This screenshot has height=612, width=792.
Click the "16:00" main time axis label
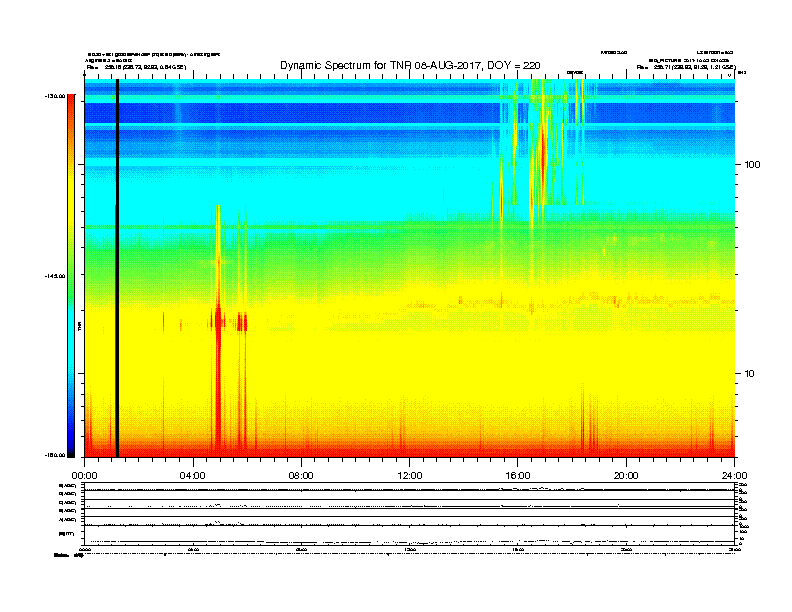click(x=518, y=476)
